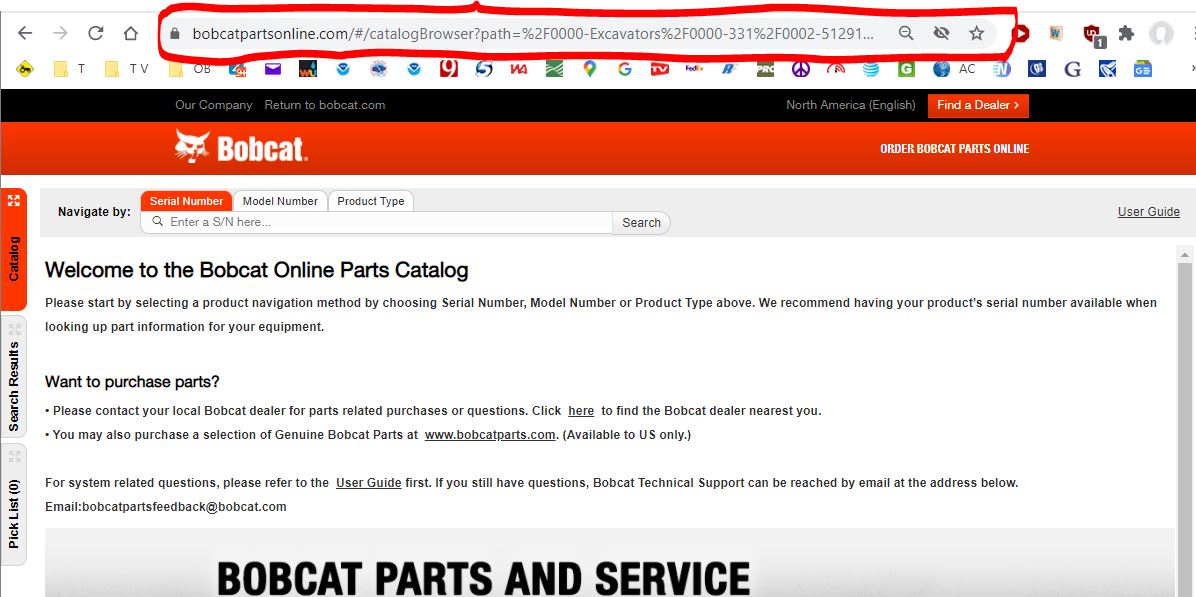The image size is (1196, 597).
Task: Open the Extensions puzzle piece menu
Action: coord(1126,33)
